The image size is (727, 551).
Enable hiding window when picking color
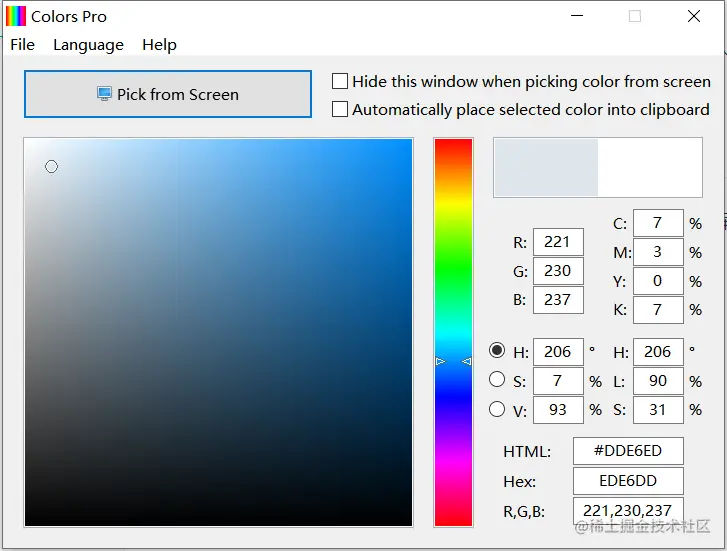click(340, 81)
